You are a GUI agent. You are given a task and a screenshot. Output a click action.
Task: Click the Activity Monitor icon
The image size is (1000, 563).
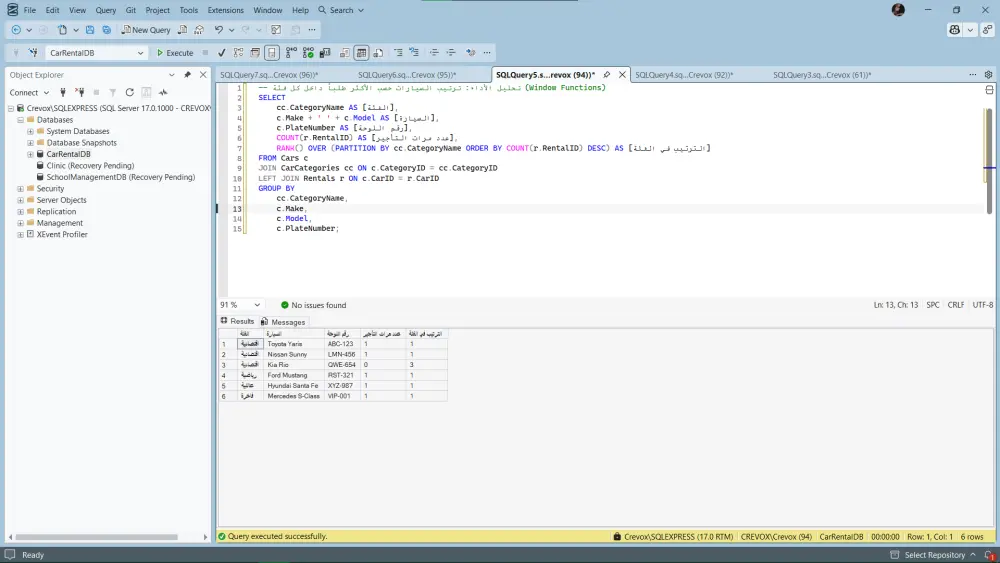tap(163, 92)
